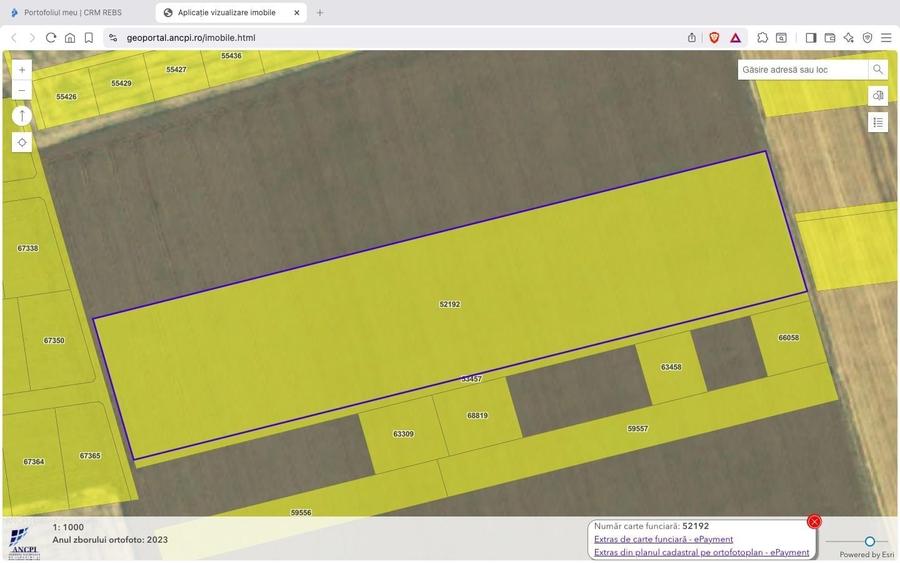Image resolution: width=900 pixels, height=563 pixels.
Task: Open the browser hamburger menu
Action: tap(886, 38)
